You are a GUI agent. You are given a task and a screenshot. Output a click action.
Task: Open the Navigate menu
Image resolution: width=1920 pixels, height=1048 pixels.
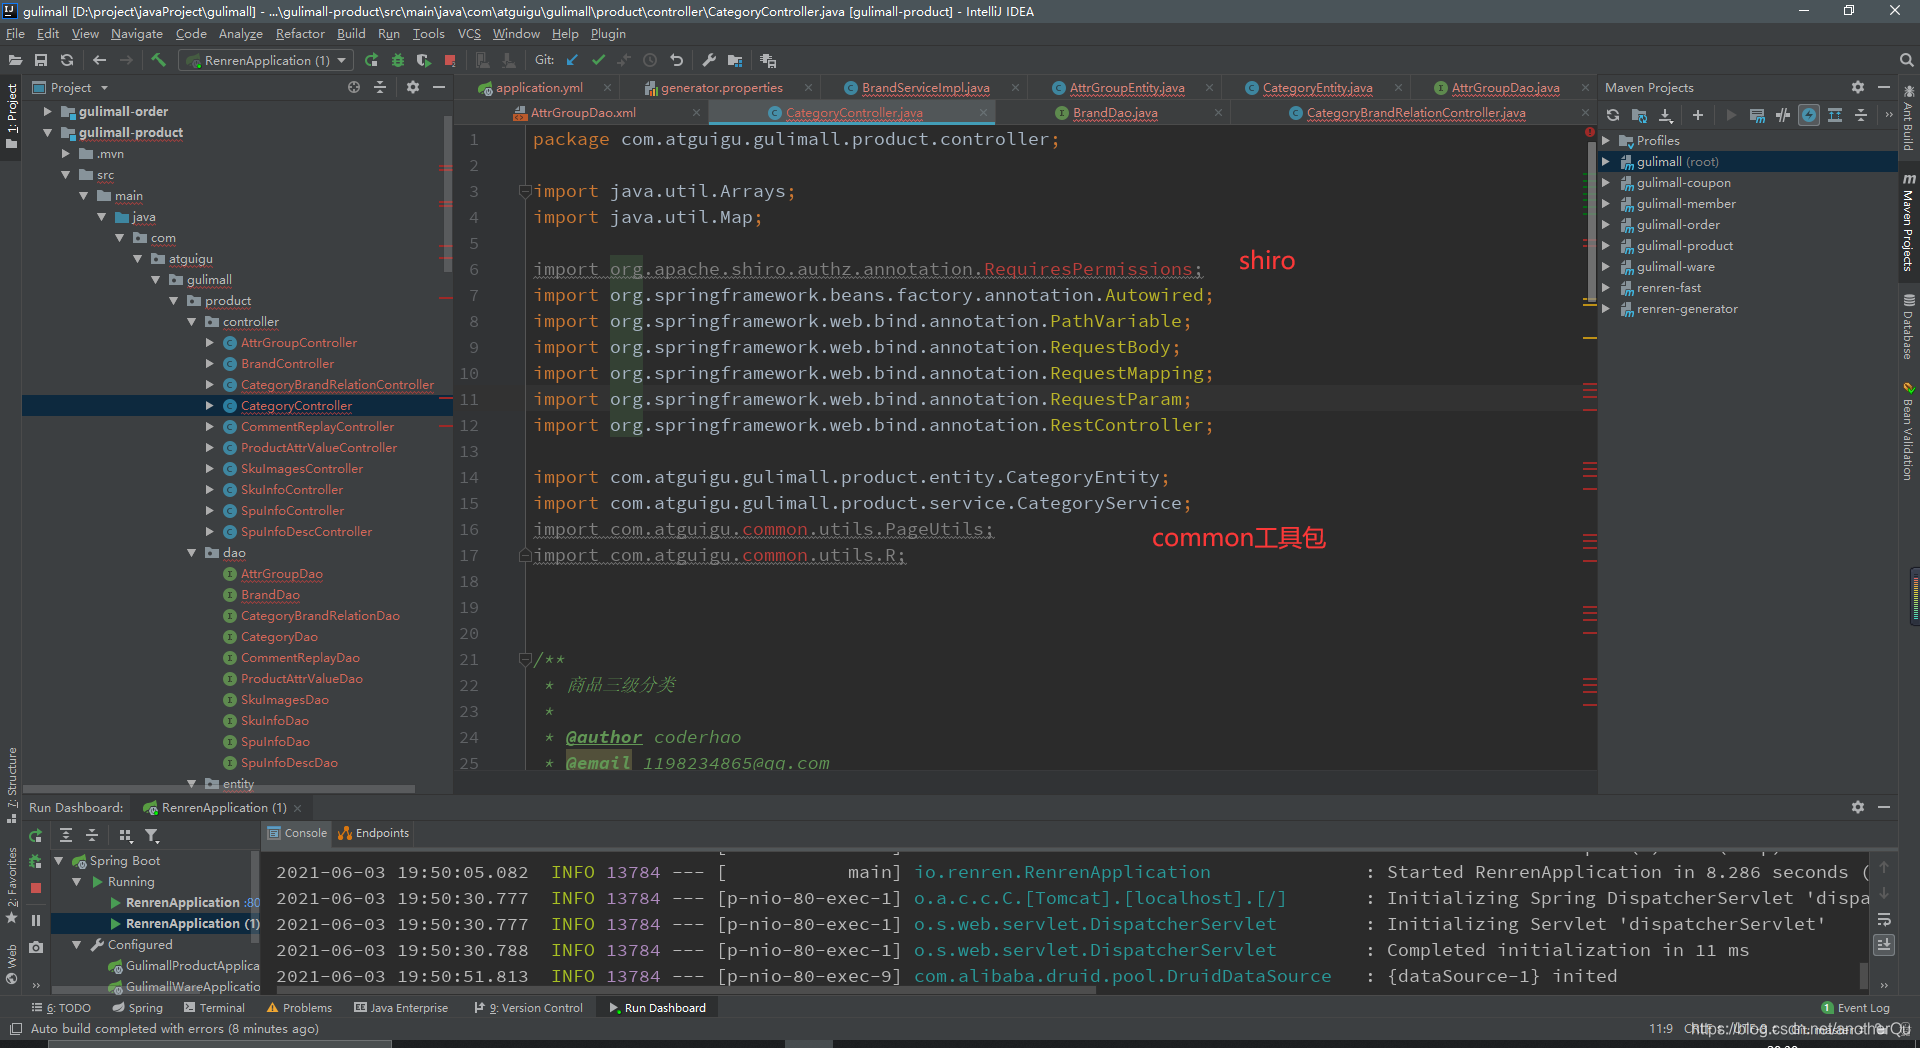pos(137,33)
